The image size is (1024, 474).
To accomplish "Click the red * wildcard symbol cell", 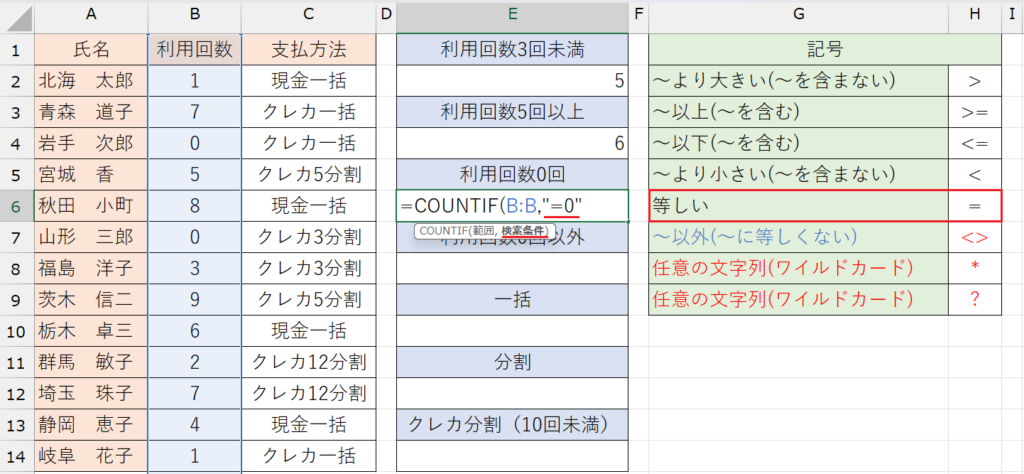I will tap(975, 269).
